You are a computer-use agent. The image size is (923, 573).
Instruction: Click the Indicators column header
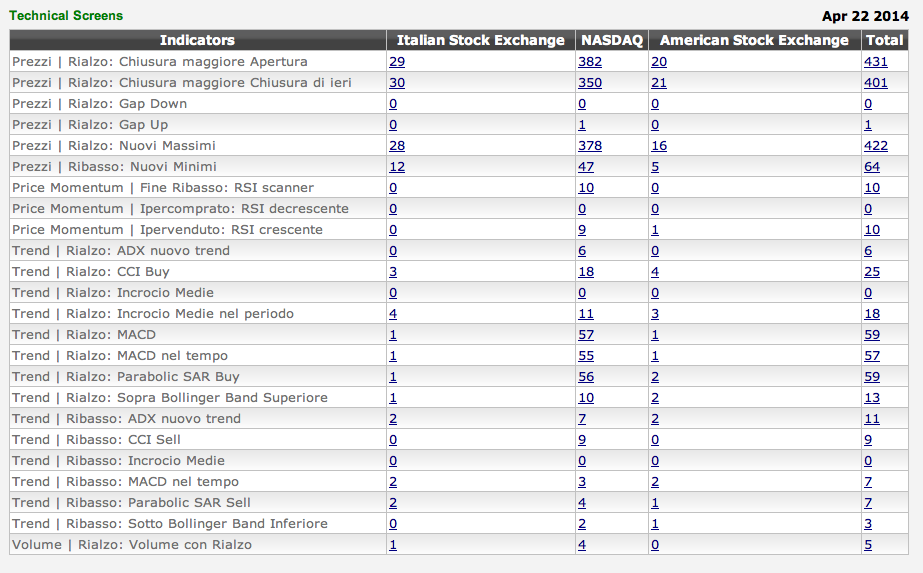(197, 40)
